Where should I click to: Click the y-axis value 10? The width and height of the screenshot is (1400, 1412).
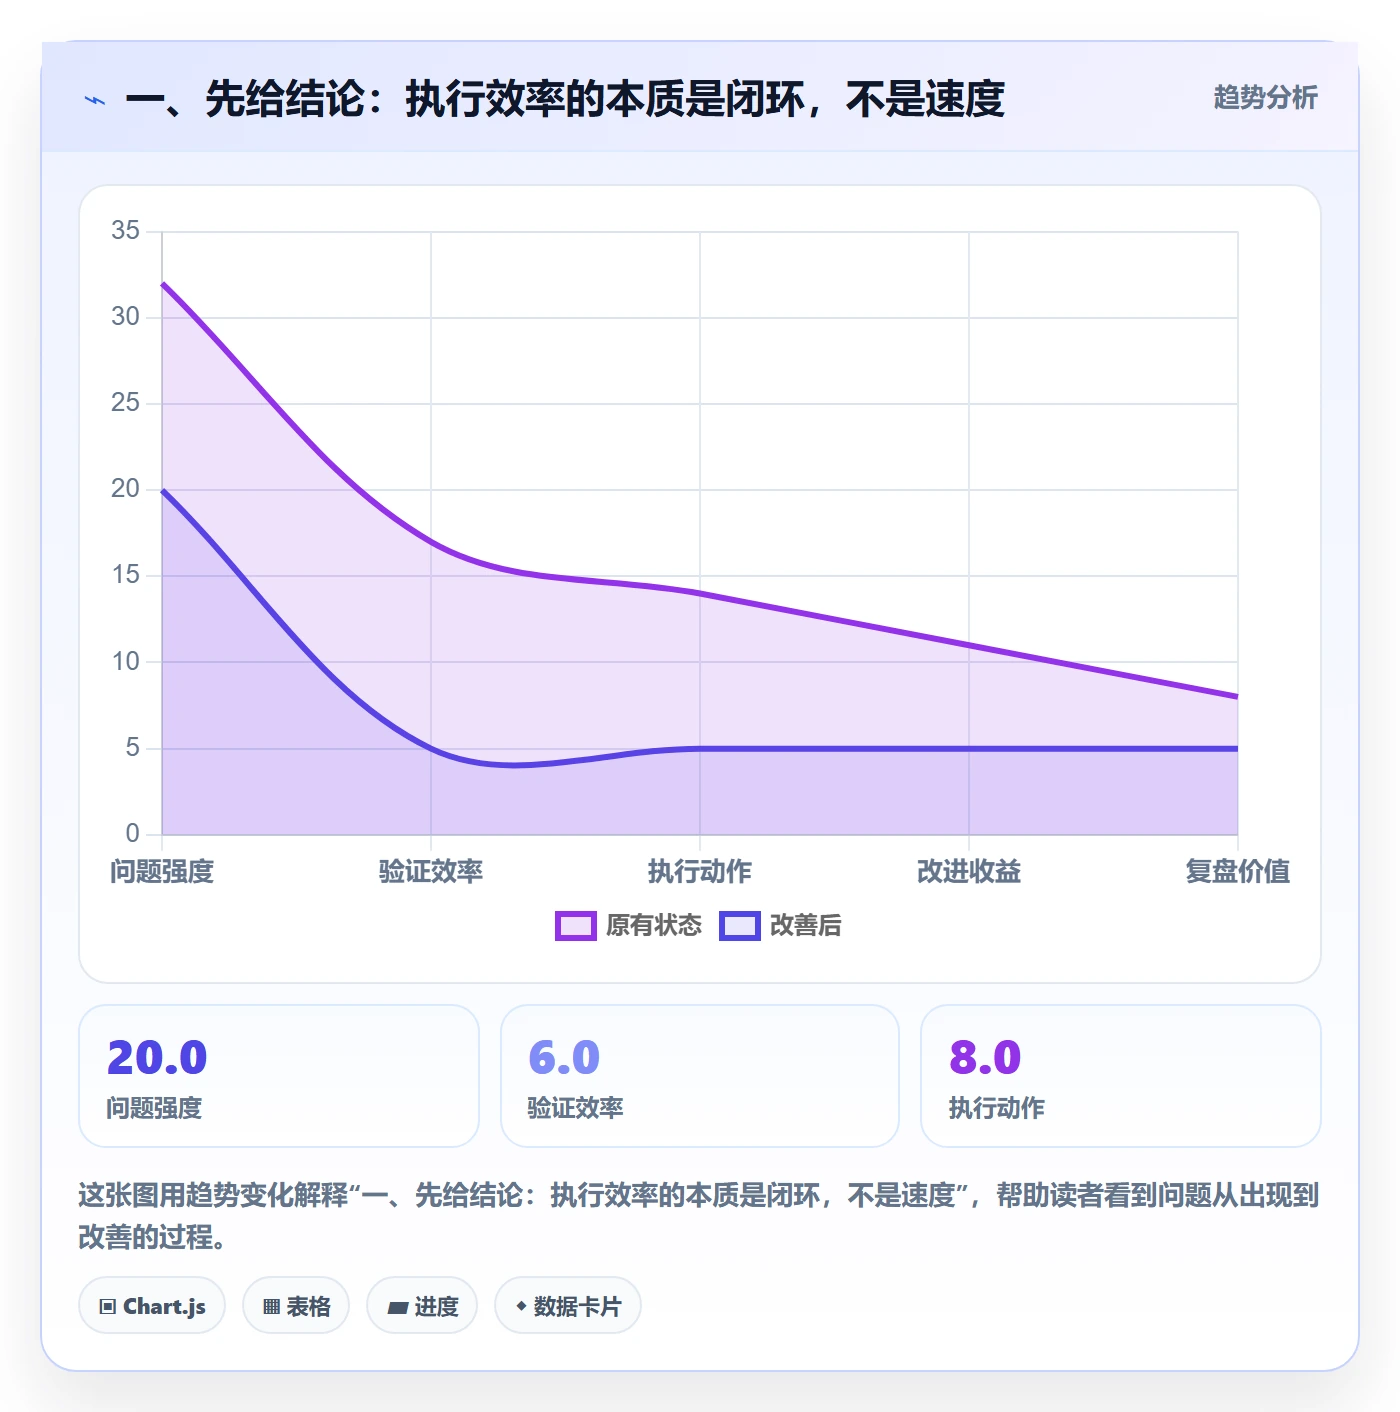pyautogui.click(x=125, y=662)
